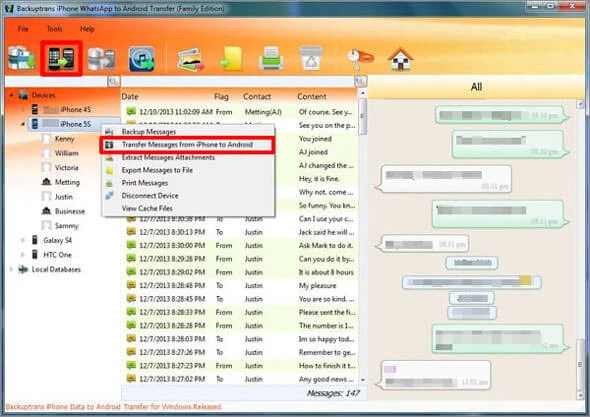Click message icon for 12/7/2013 8:30:13 PM row
Image resolution: width=590 pixels, height=417 pixels.
(x=131, y=232)
